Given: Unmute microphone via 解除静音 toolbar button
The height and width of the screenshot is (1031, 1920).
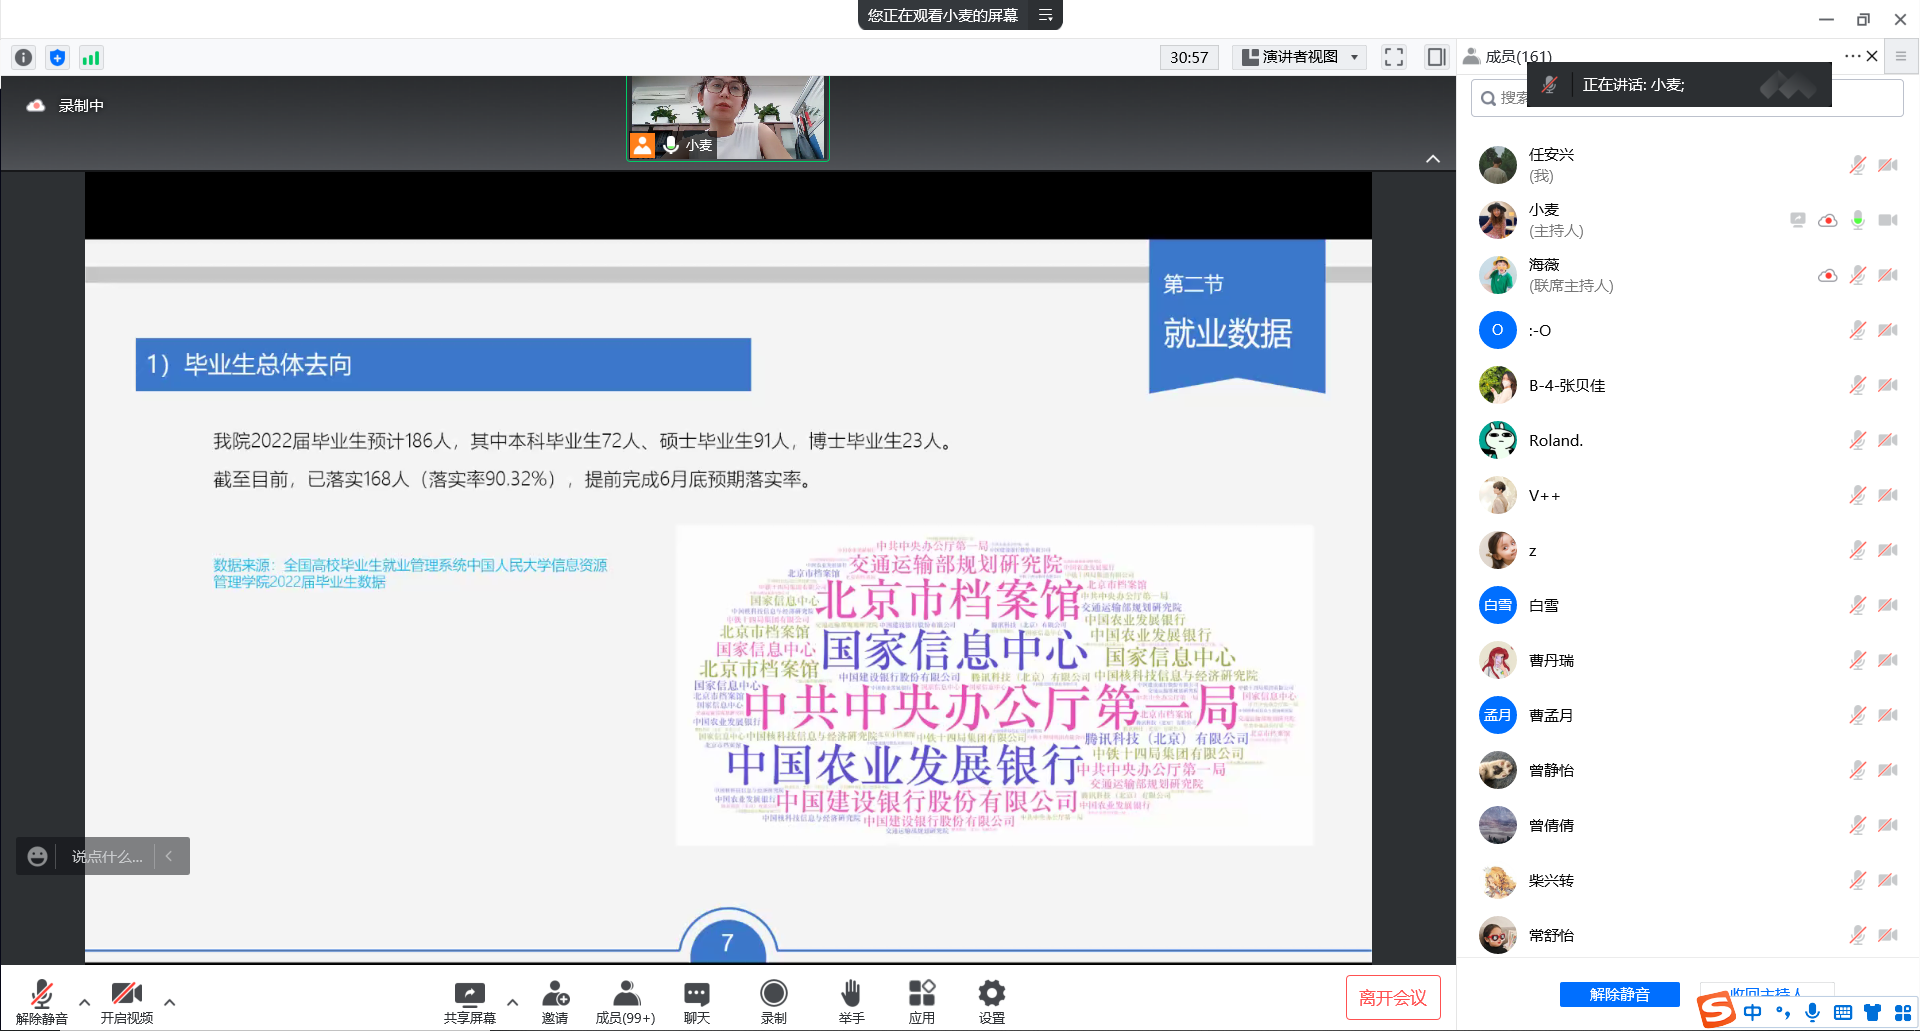Looking at the screenshot, I should 42,1002.
